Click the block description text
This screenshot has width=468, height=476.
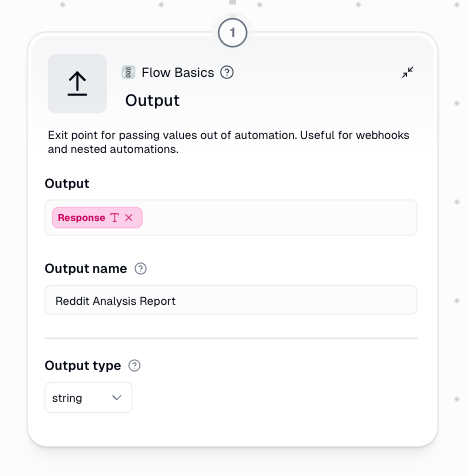point(229,142)
